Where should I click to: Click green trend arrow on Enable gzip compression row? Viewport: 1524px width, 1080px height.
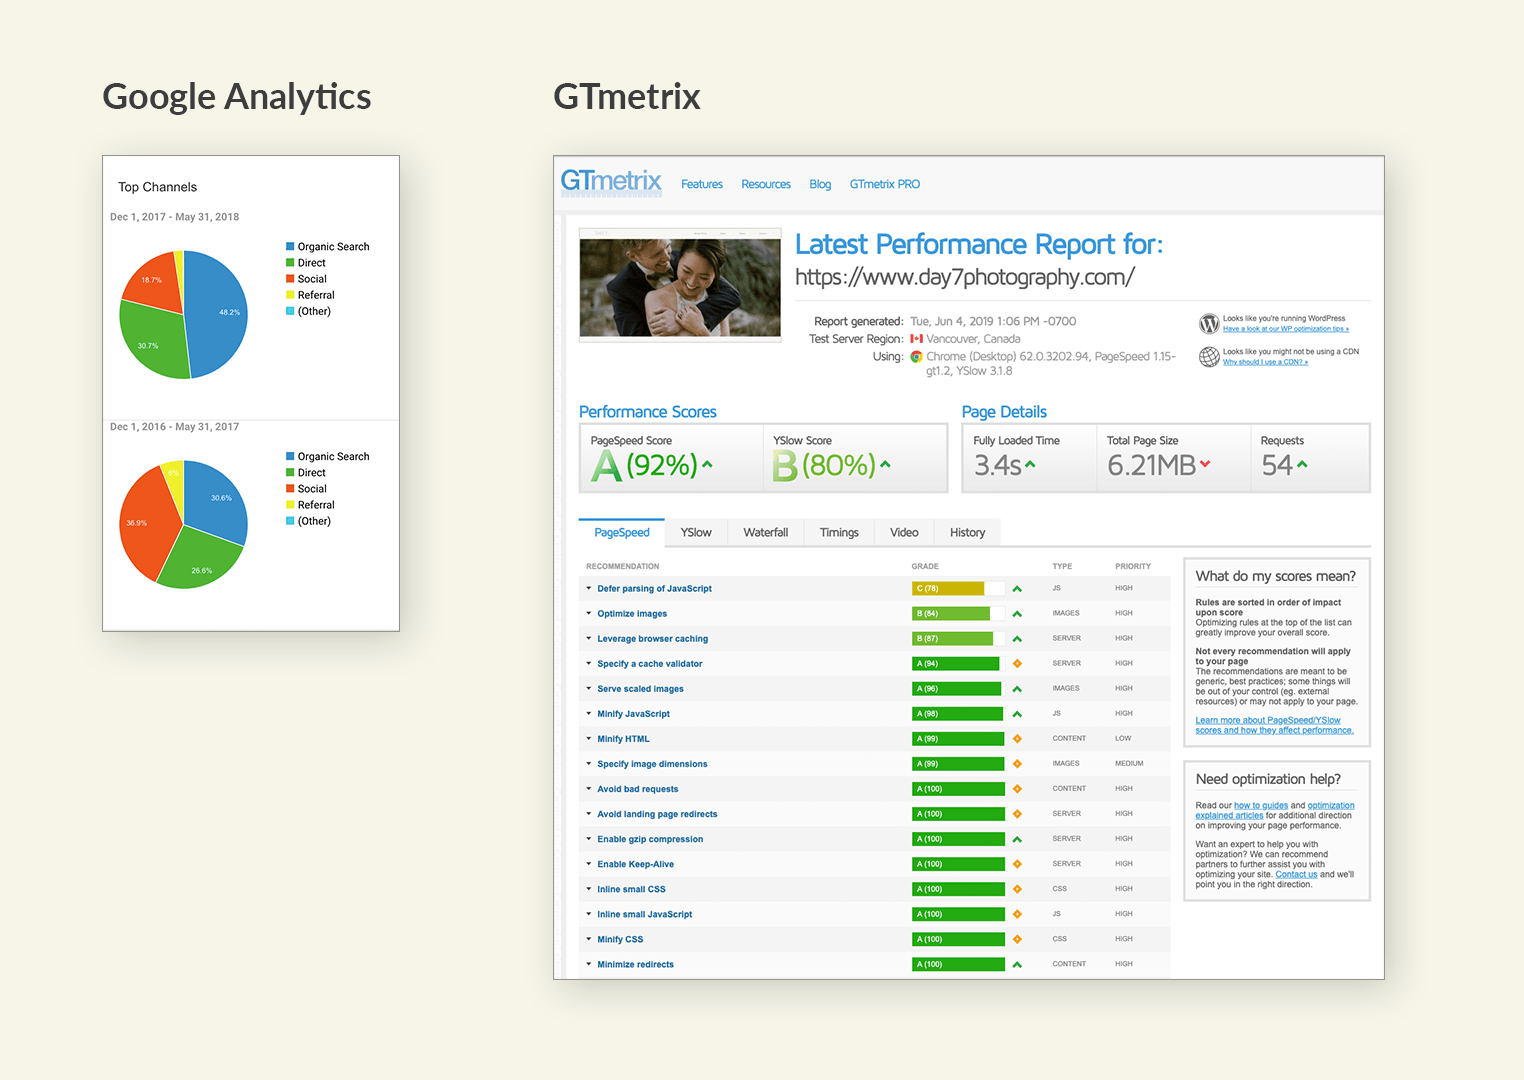click(x=1017, y=839)
